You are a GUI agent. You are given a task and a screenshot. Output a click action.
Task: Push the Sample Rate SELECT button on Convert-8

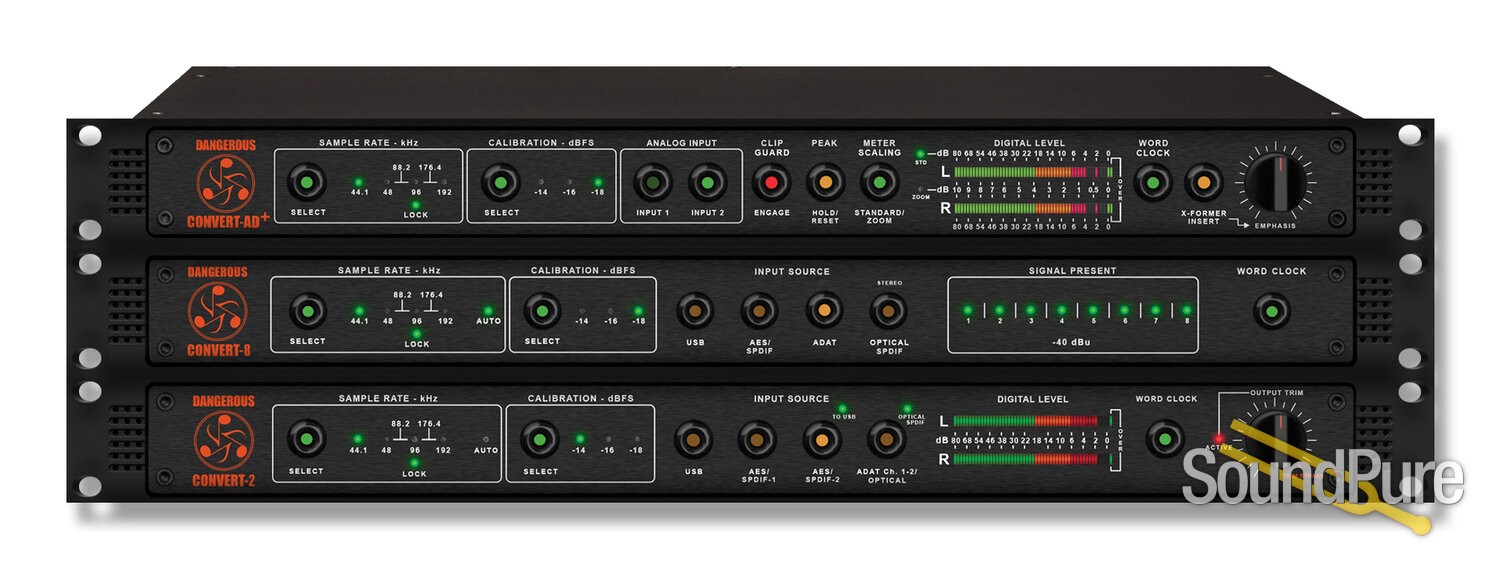307,312
